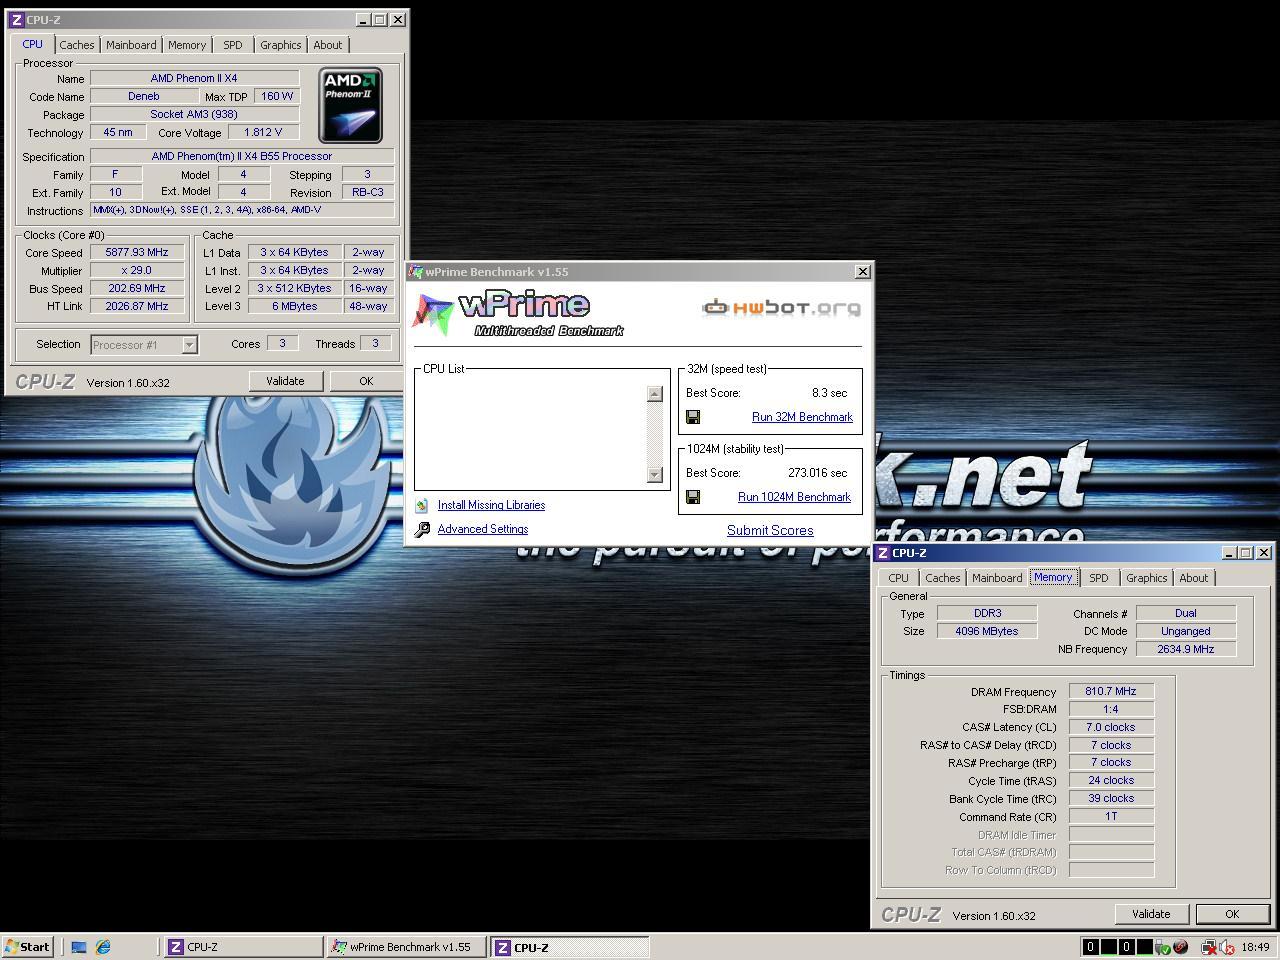Click the Multiplier value x 29.0

pyautogui.click(x=137, y=270)
